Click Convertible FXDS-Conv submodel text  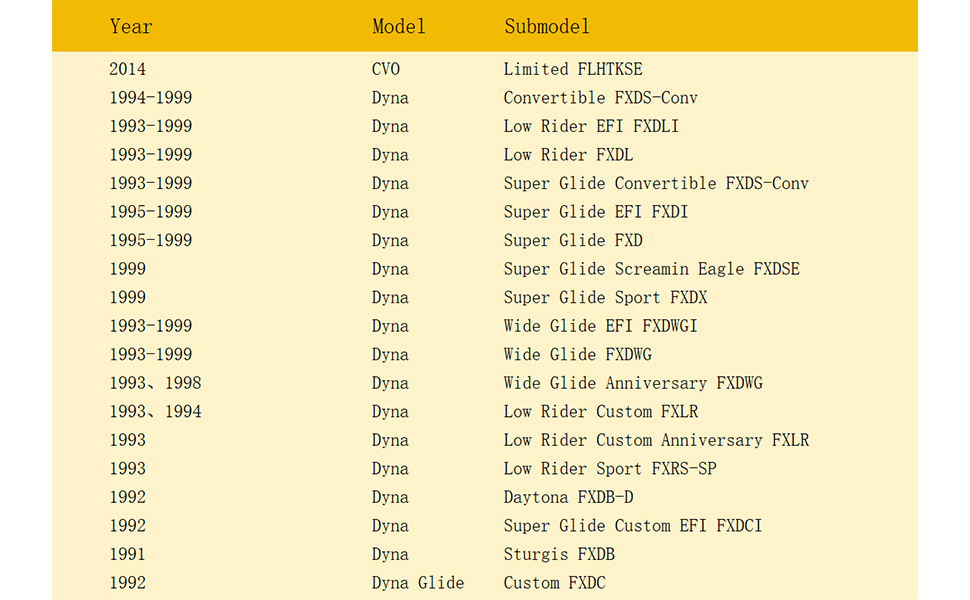tap(600, 98)
